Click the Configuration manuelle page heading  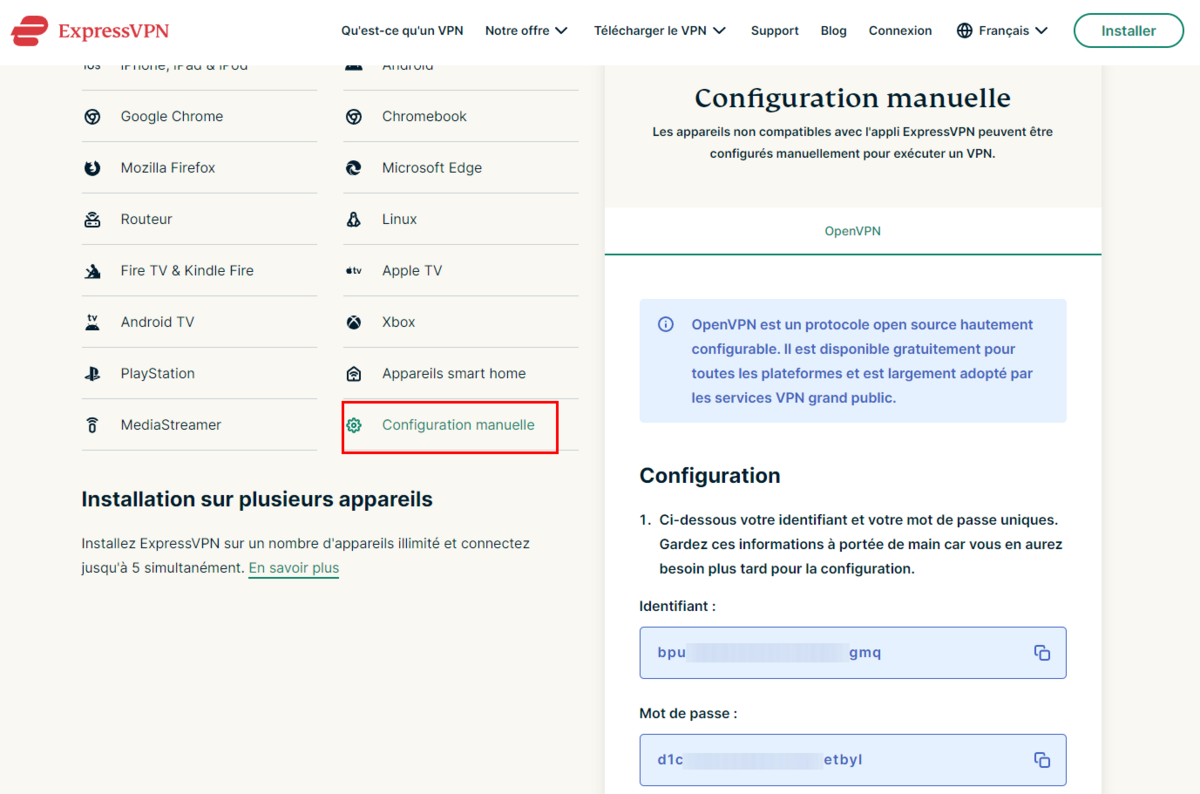tap(853, 98)
